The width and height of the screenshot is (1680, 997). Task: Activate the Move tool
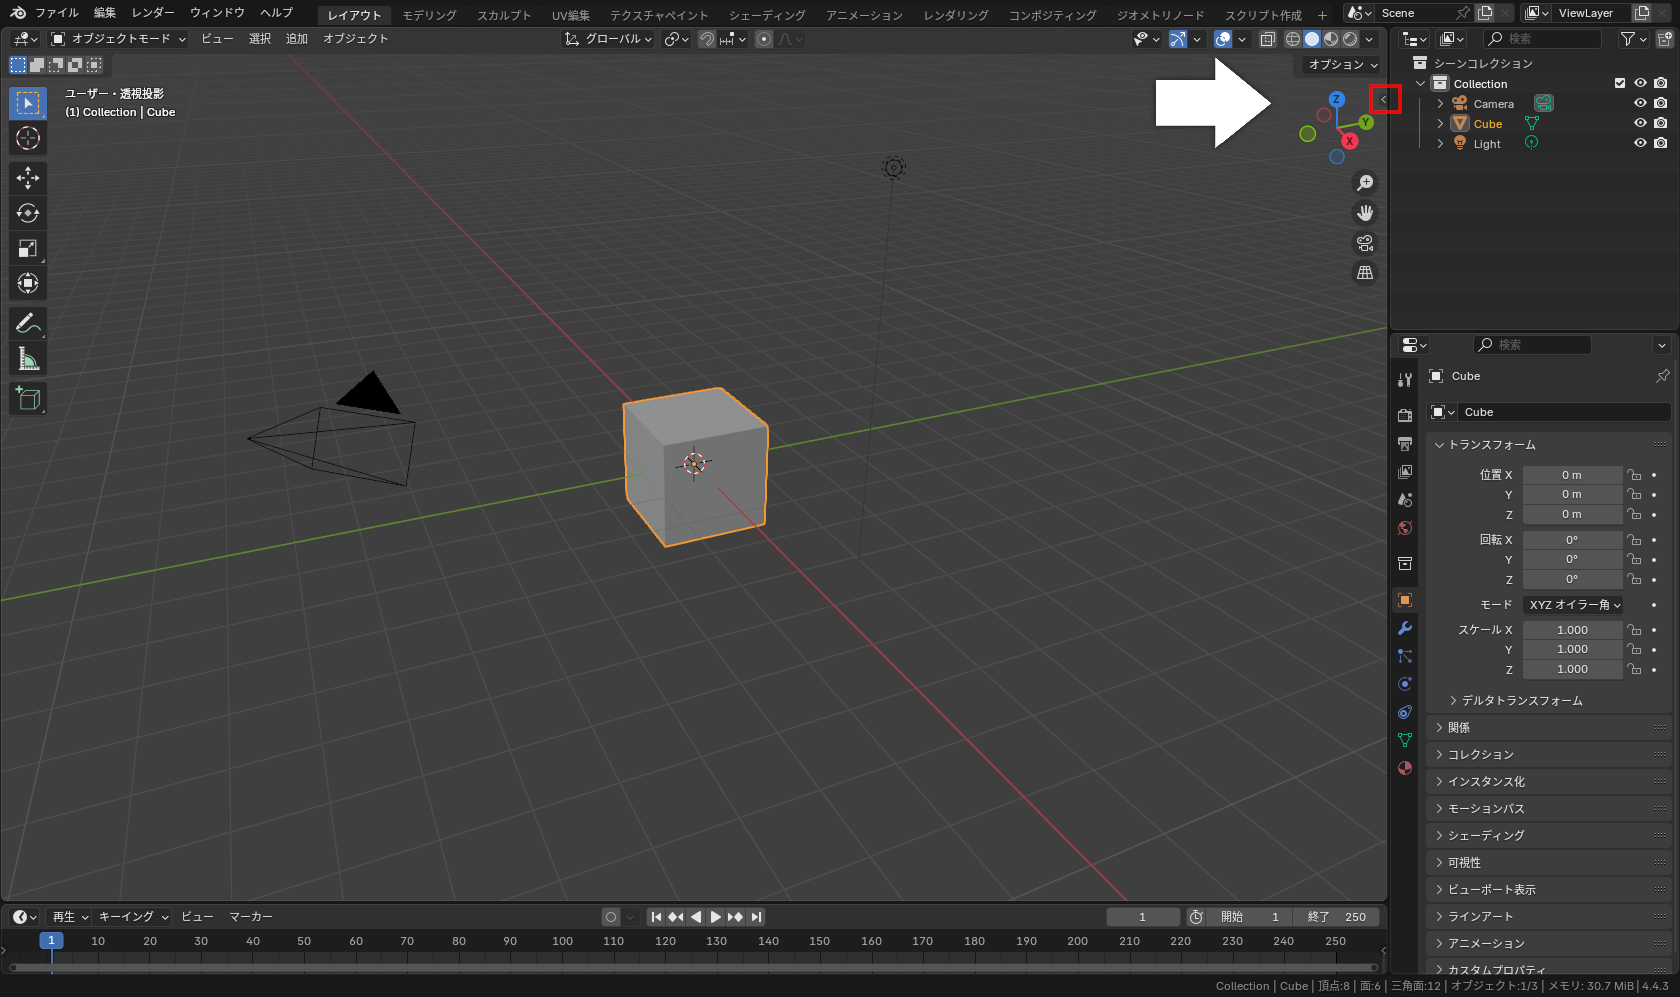28,178
